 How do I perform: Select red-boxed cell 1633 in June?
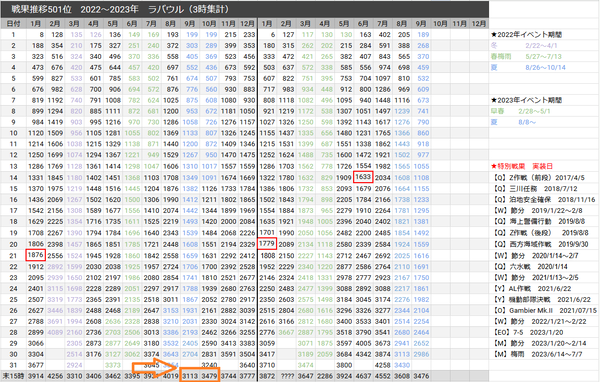[x=363, y=177]
